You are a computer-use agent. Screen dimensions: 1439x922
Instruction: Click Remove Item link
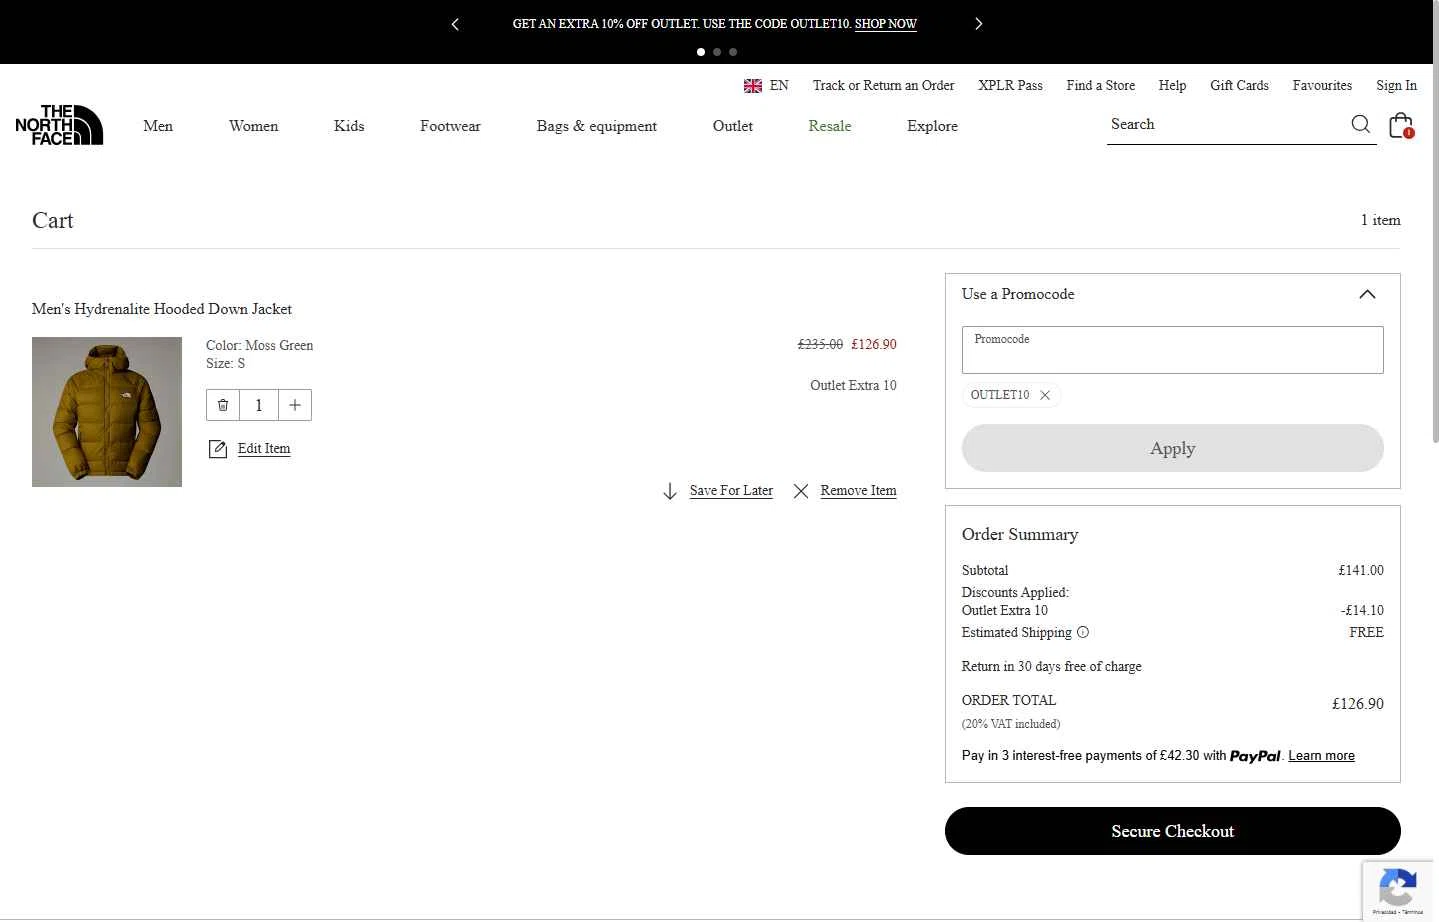pyautogui.click(x=858, y=491)
